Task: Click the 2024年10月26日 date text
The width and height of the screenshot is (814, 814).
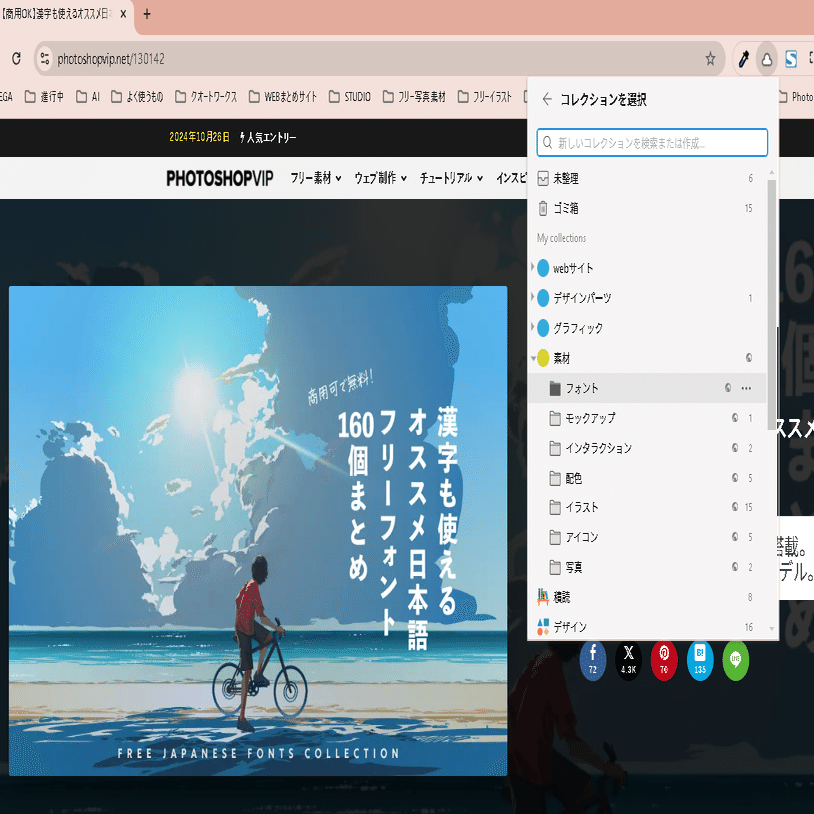Action: pyautogui.click(x=199, y=137)
